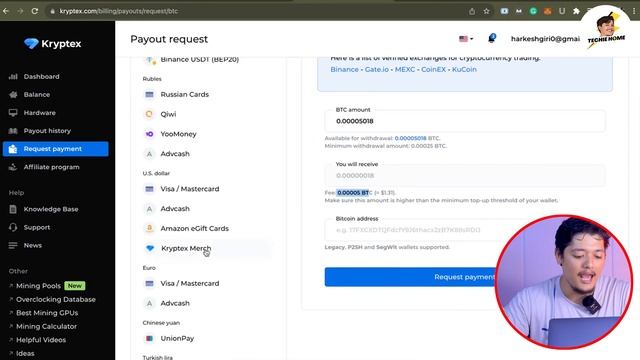Click the News lines icon
640x360 pixels.
pos(13,245)
